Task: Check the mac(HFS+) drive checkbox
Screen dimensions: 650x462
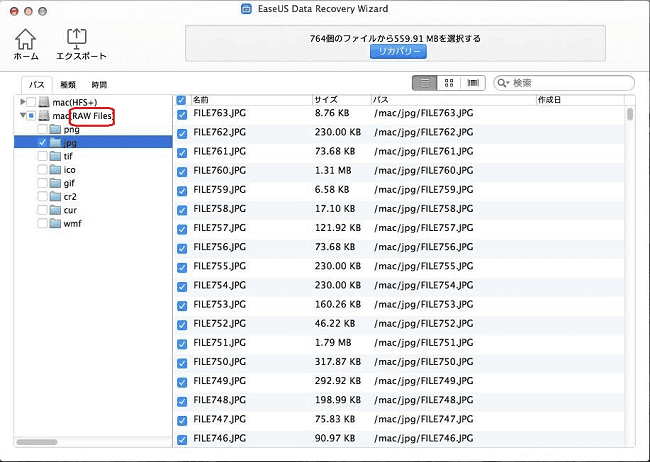Action: tap(32, 102)
